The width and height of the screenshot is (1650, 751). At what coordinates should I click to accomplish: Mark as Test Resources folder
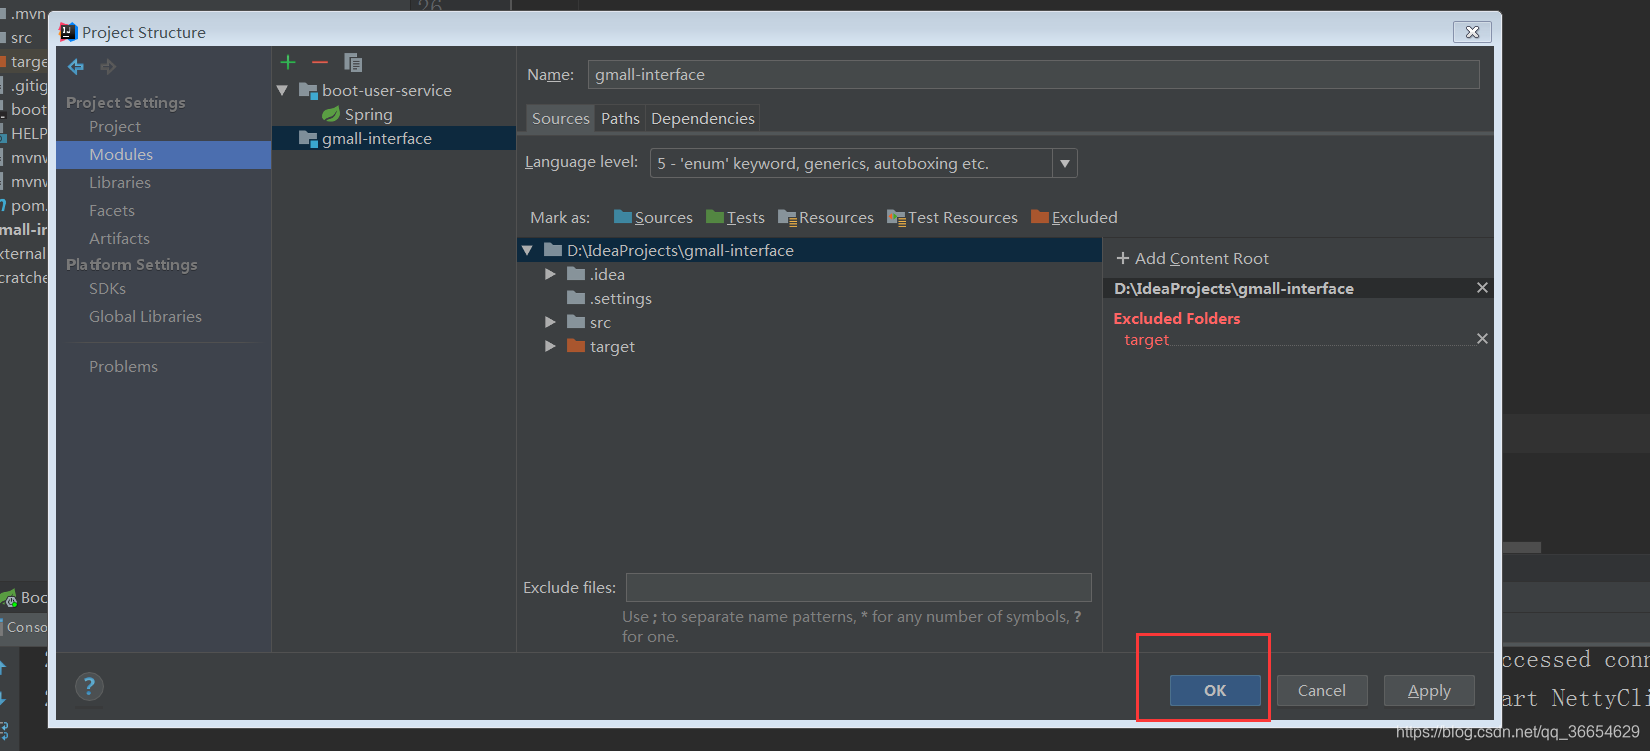click(x=952, y=217)
